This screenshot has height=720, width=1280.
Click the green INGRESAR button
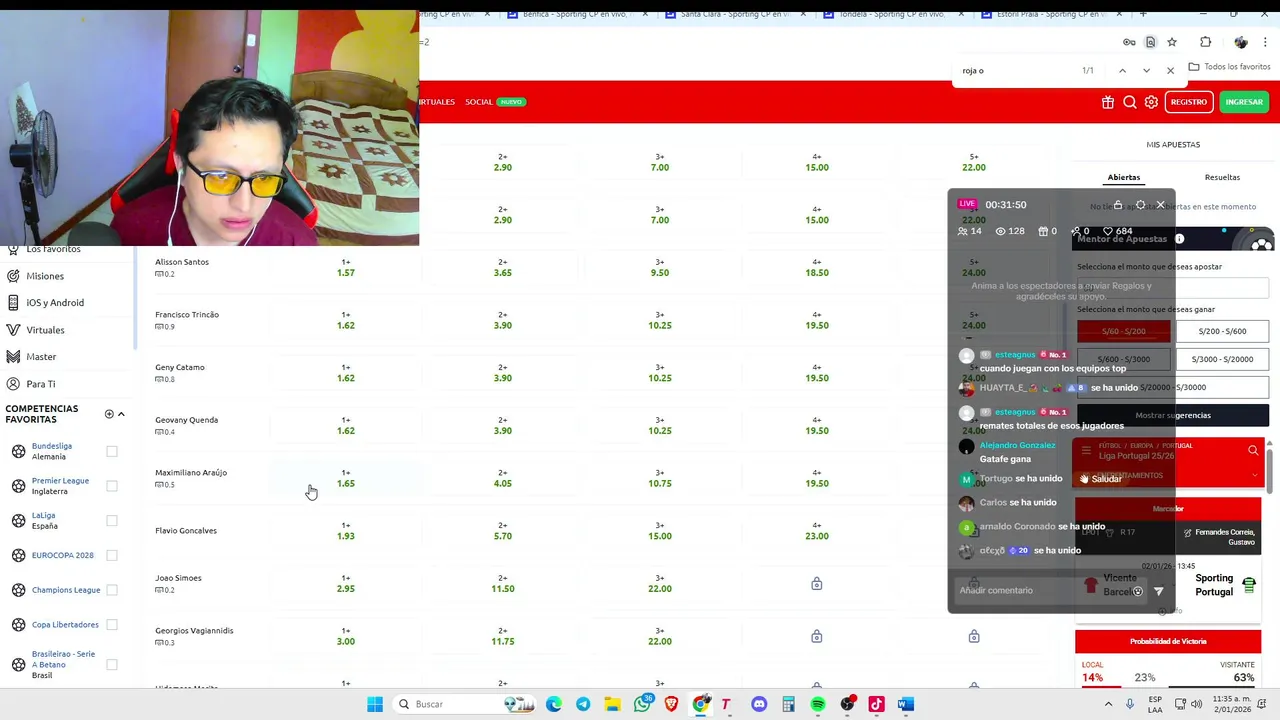1244,102
